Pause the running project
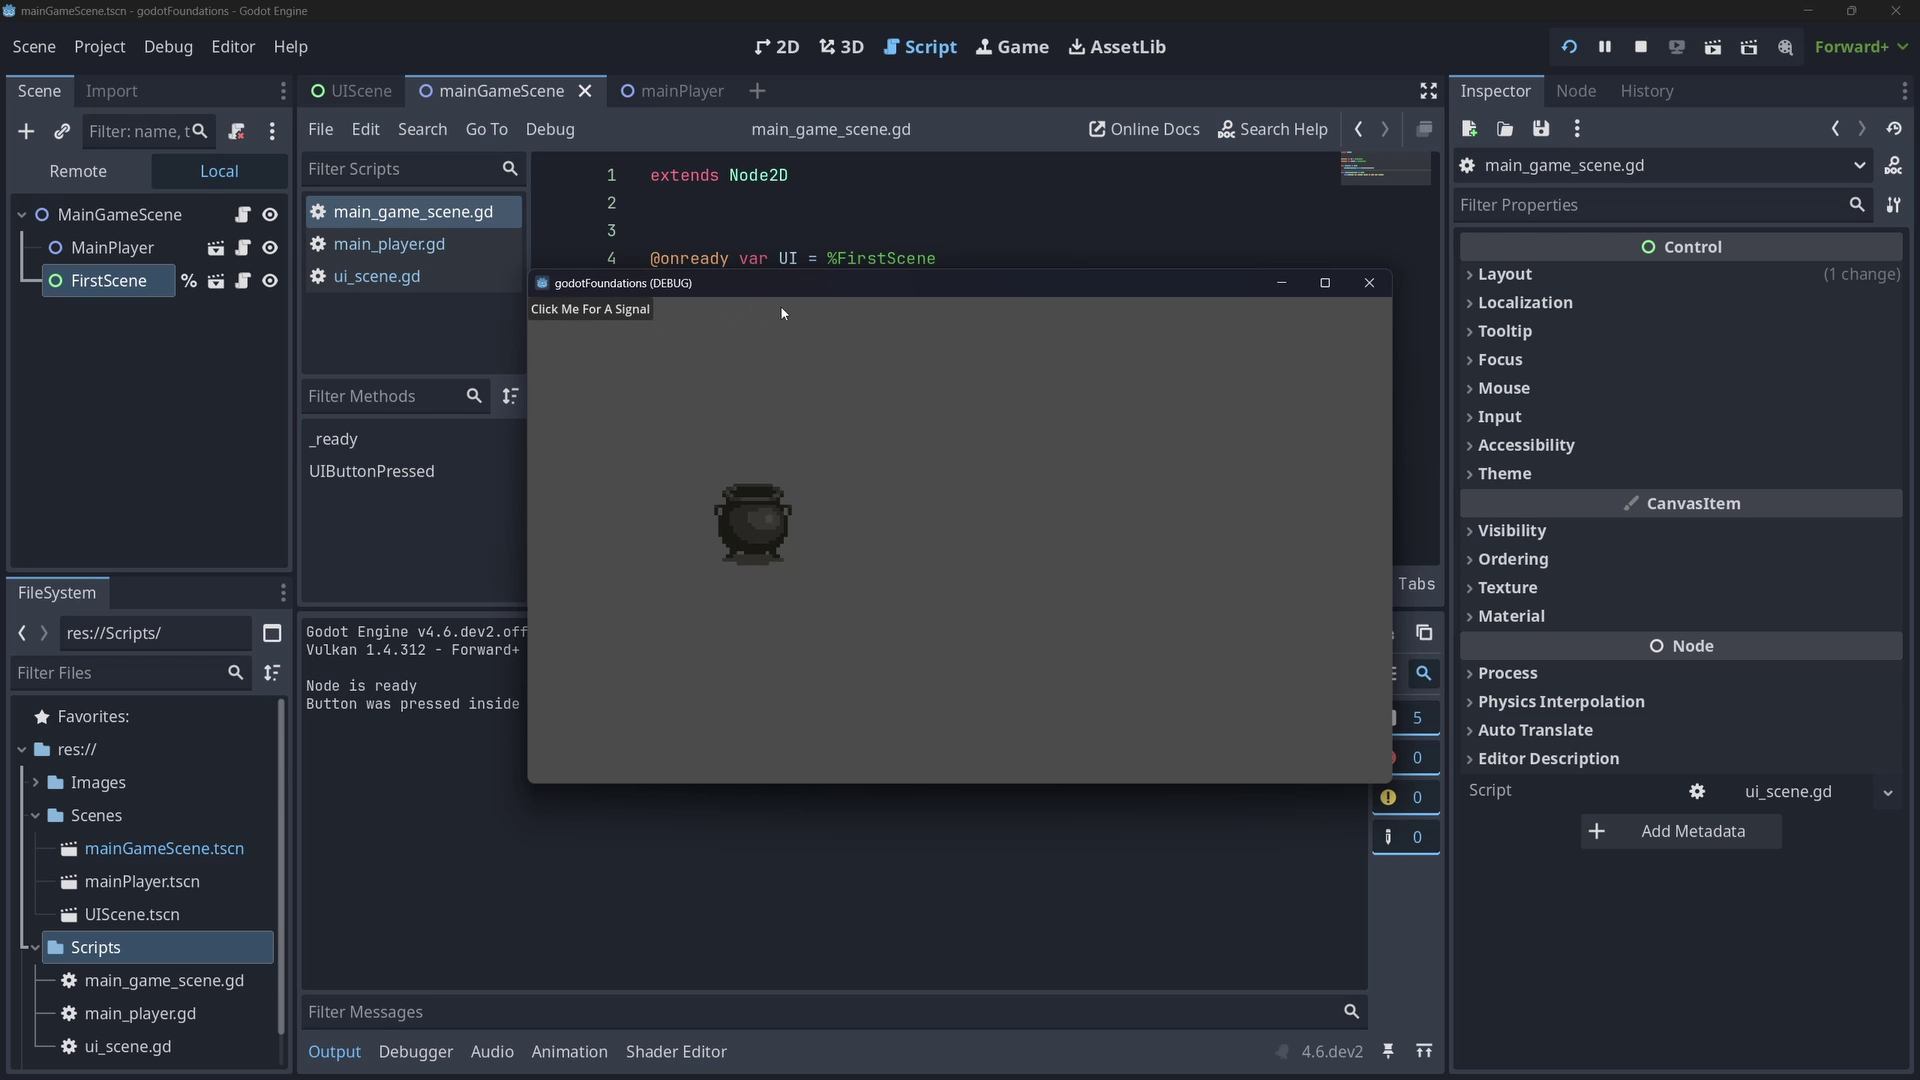Viewport: 1920px width, 1080px height. coord(1604,47)
